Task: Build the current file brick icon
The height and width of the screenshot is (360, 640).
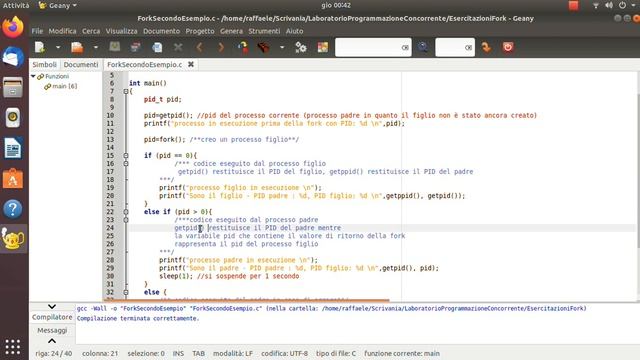Action: click(264, 47)
